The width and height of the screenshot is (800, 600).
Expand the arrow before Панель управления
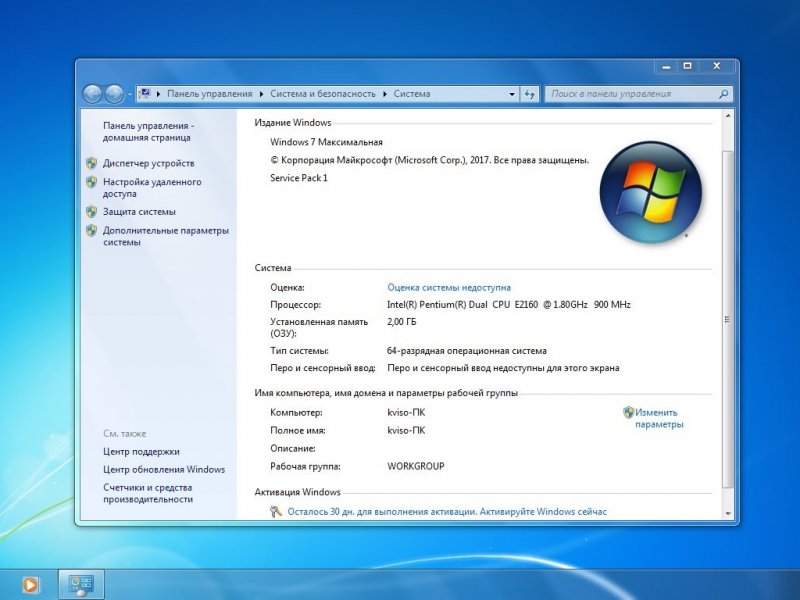click(x=159, y=94)
